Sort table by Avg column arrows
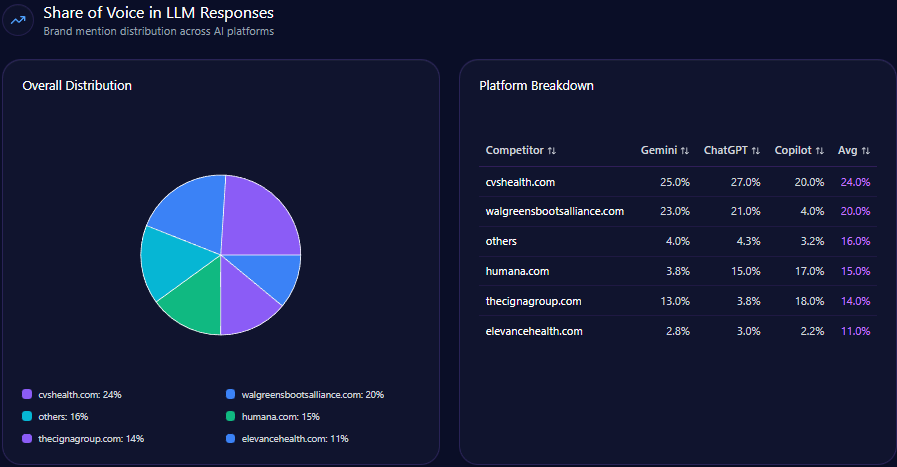The width and height of the screenshot is (897, 467). tap(866, 151)
